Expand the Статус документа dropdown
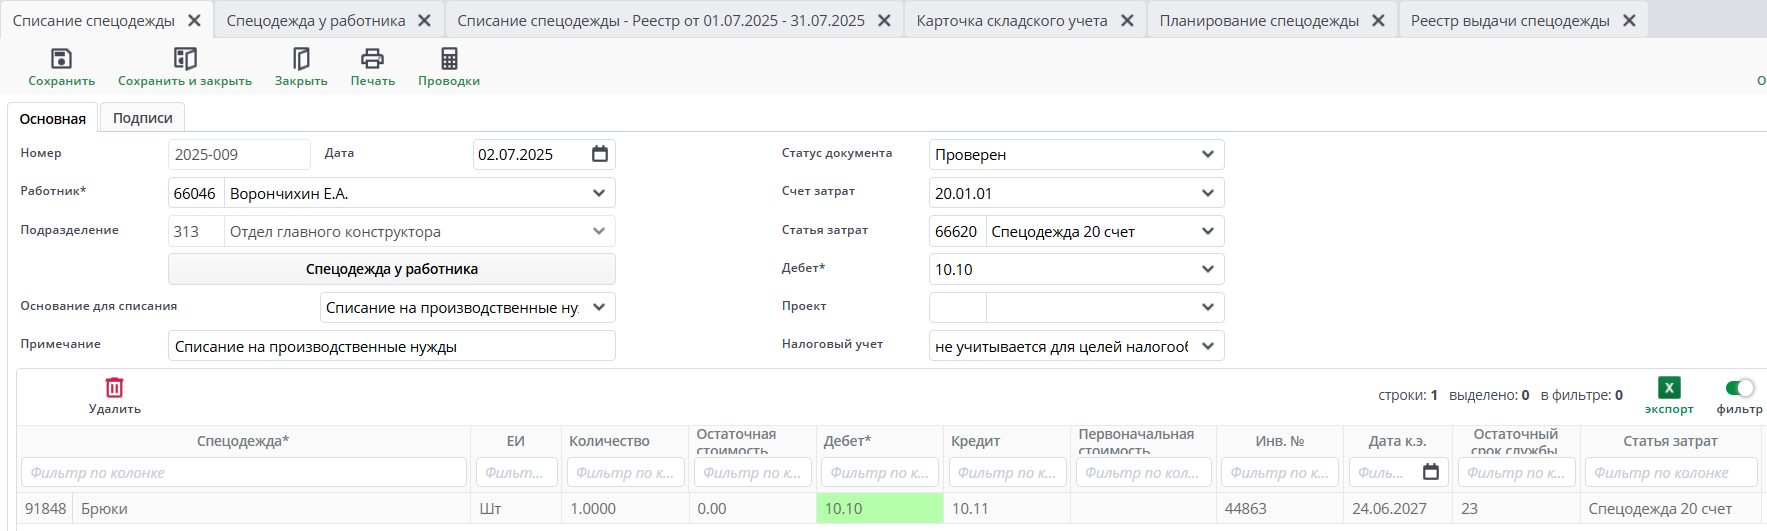Screen dimensions: 1767x531 pyautogui.click(x=1207, y=154)
